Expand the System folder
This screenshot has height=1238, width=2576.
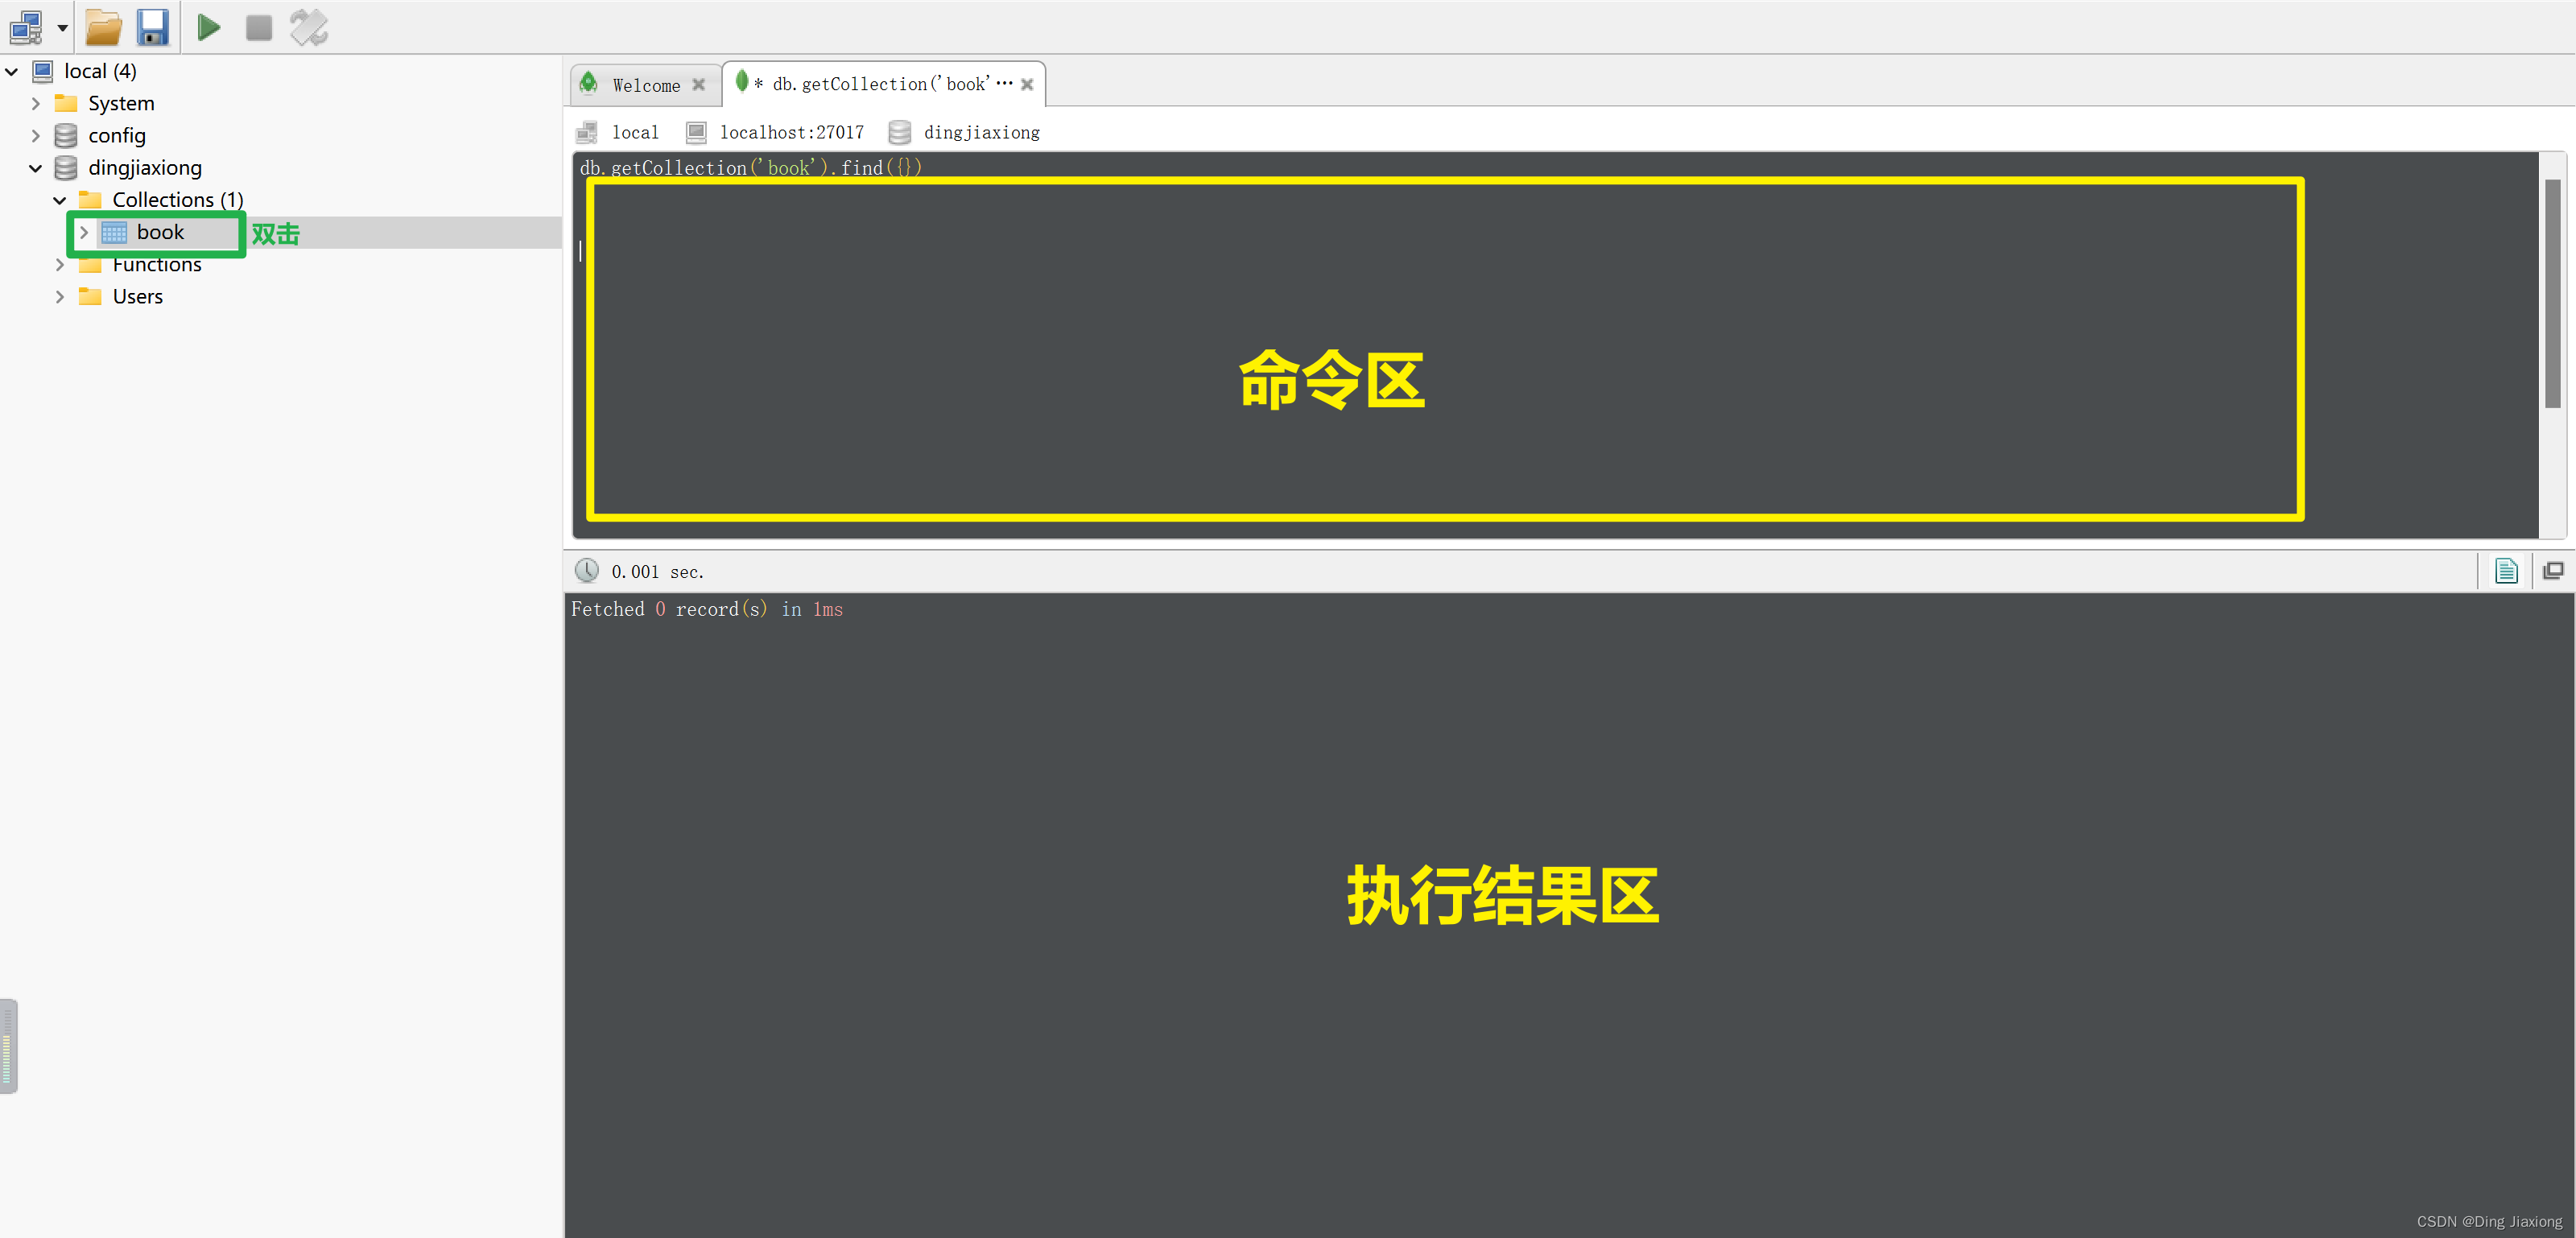[36, 104]
